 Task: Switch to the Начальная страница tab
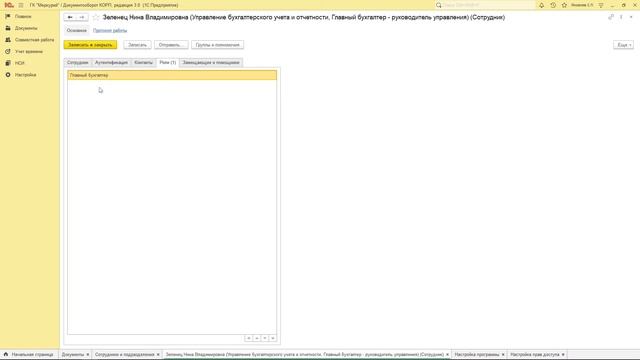click(29, 354)
